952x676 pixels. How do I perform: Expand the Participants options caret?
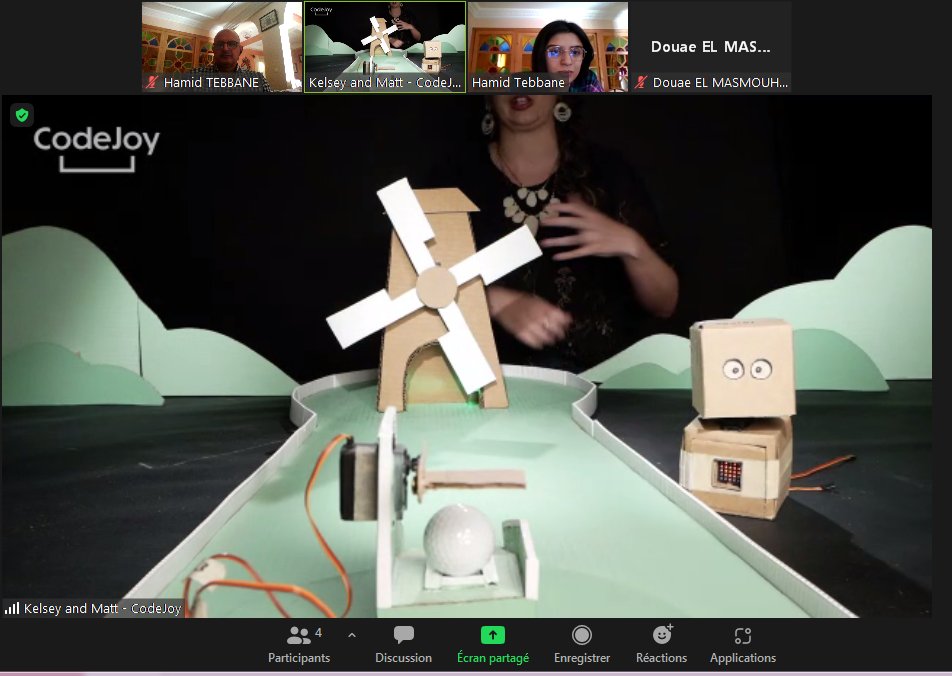352,635
